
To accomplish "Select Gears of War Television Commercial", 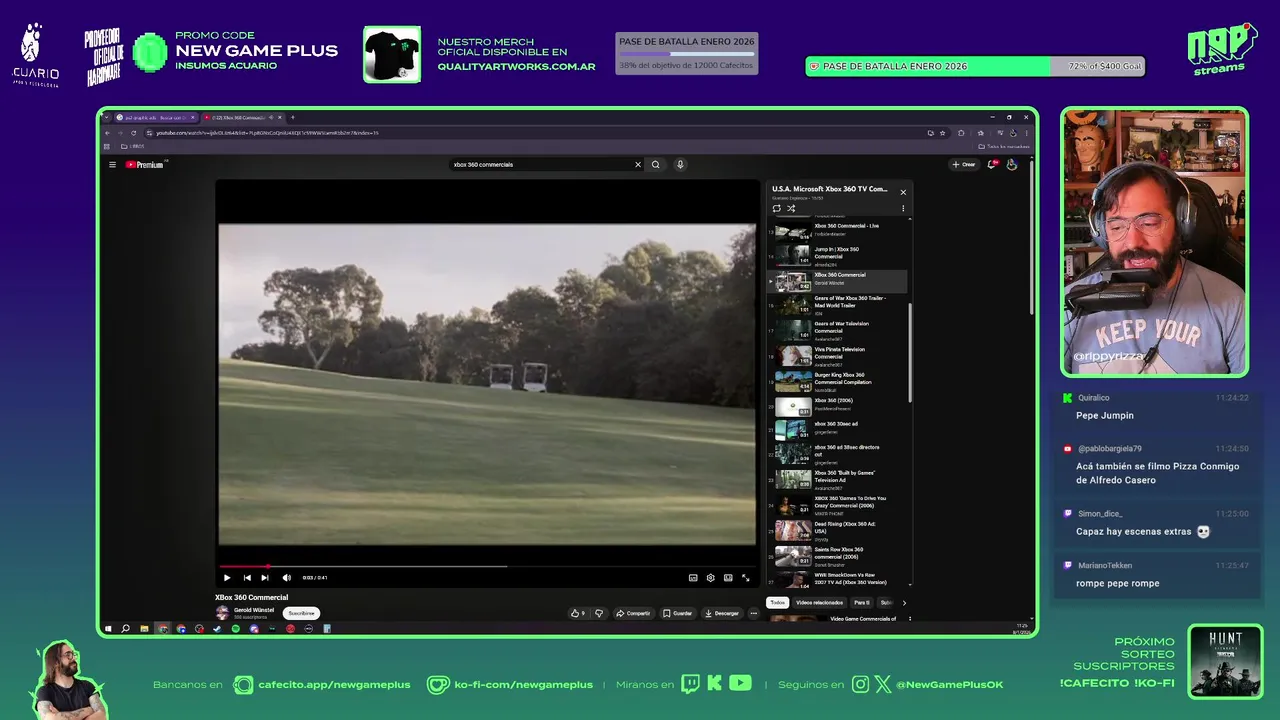I will point(837,330).
